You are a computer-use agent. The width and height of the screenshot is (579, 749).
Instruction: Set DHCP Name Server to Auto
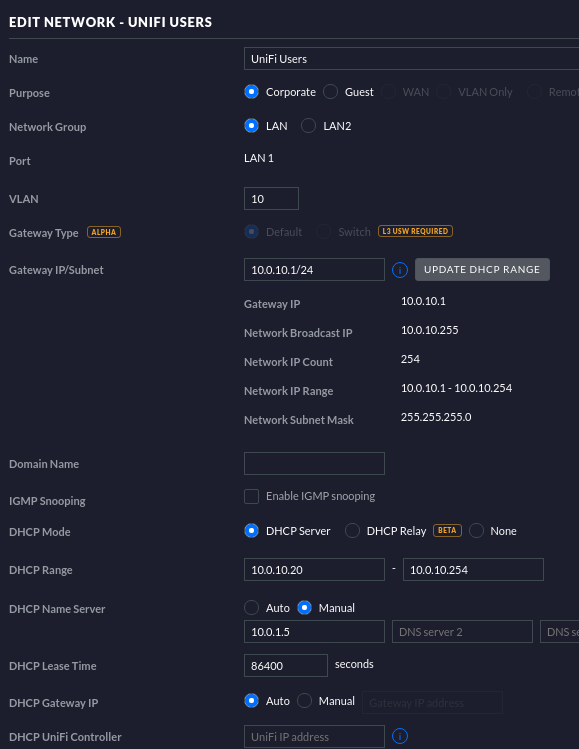point(251,608)
